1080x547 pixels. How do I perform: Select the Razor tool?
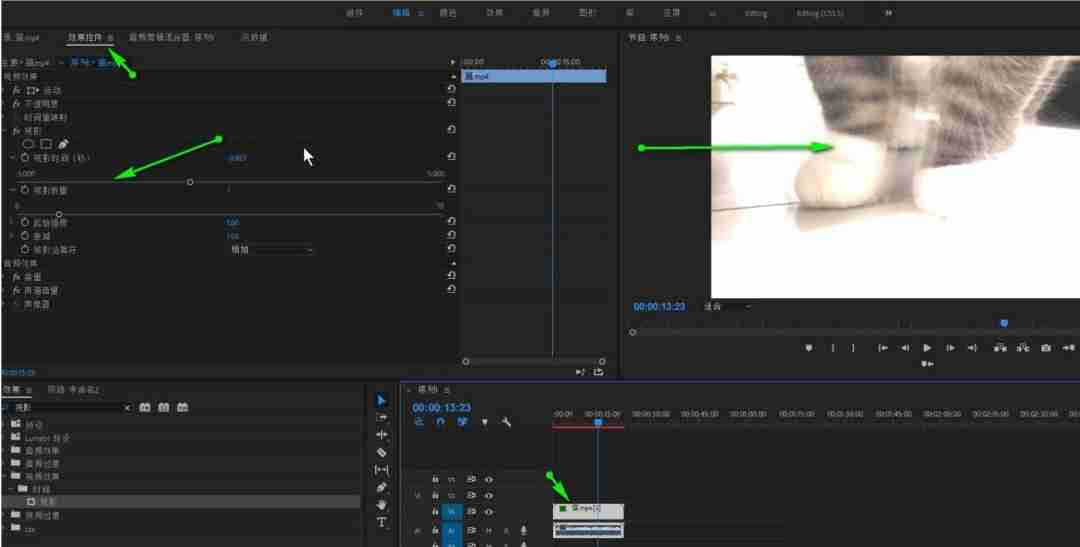[382, 452]
